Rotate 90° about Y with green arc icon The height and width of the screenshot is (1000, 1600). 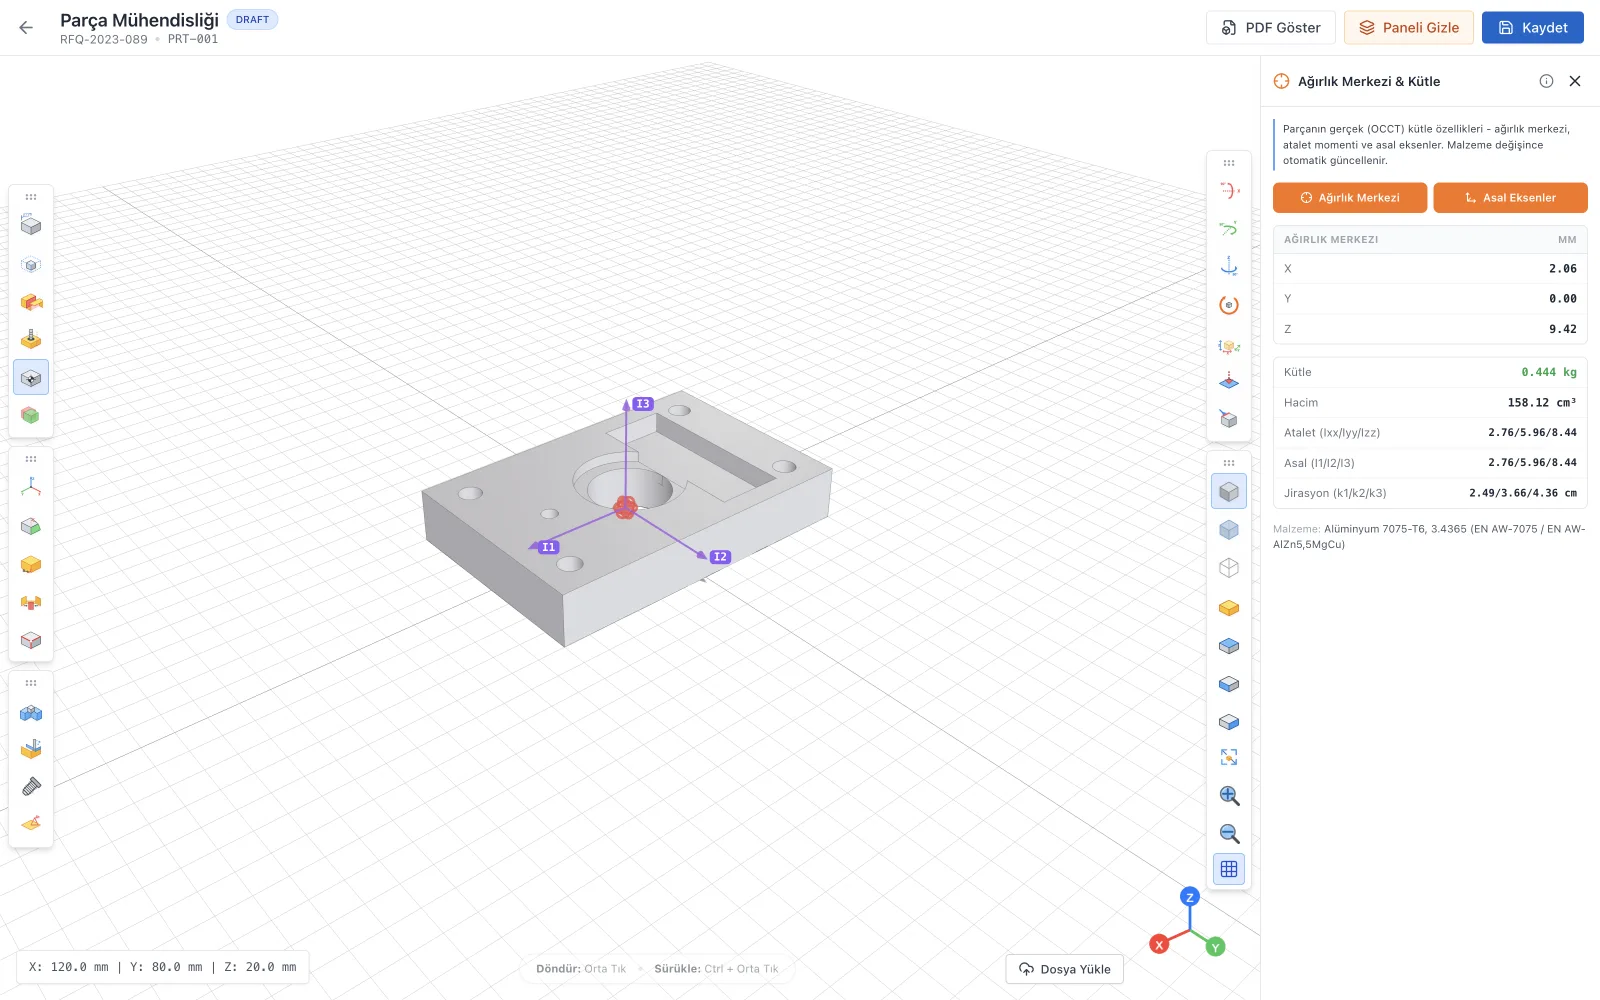coord(1229,229)
